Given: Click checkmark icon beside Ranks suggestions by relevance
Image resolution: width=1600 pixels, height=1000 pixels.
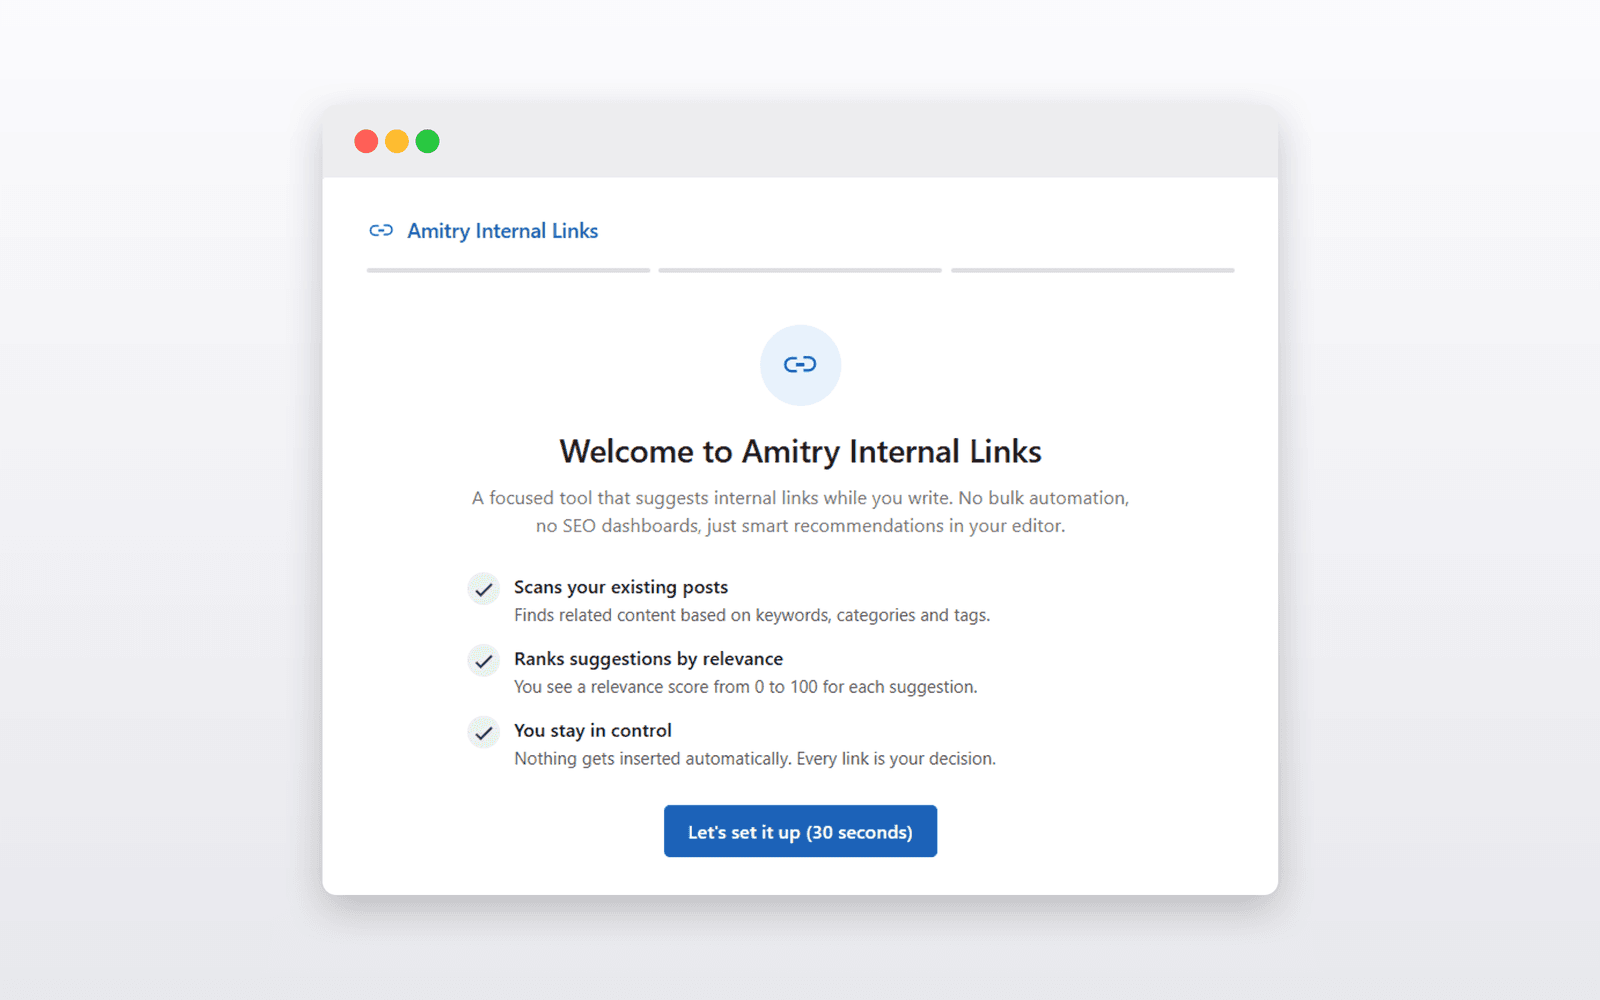Looking at the screenshot, I should click(484, 661).
